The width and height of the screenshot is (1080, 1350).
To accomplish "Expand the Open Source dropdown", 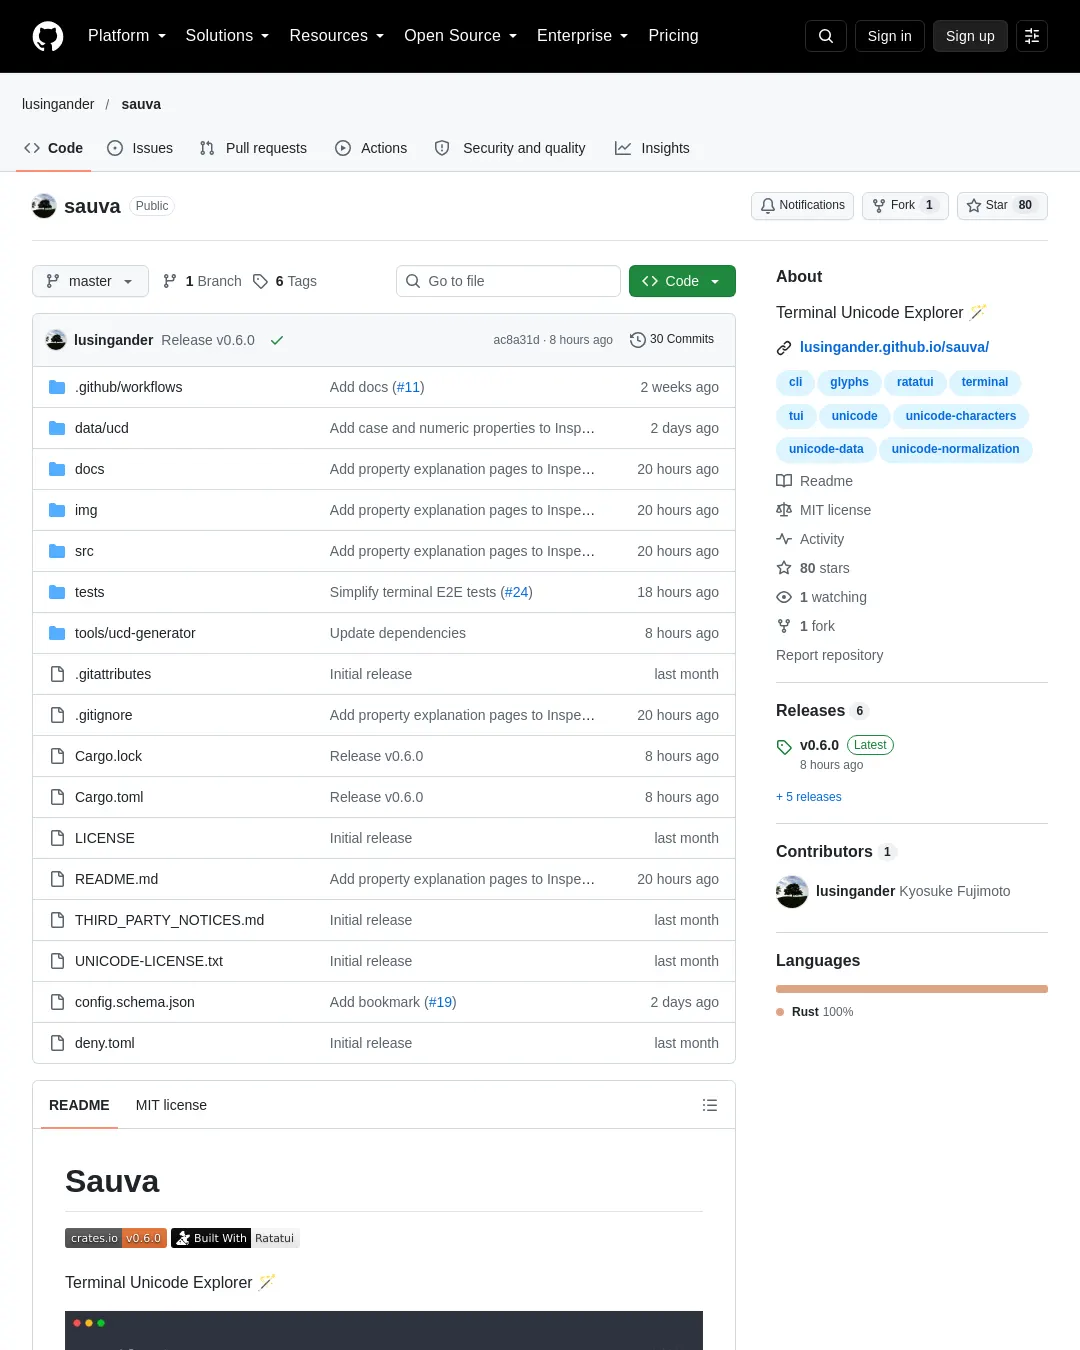I will coord(460,36).
